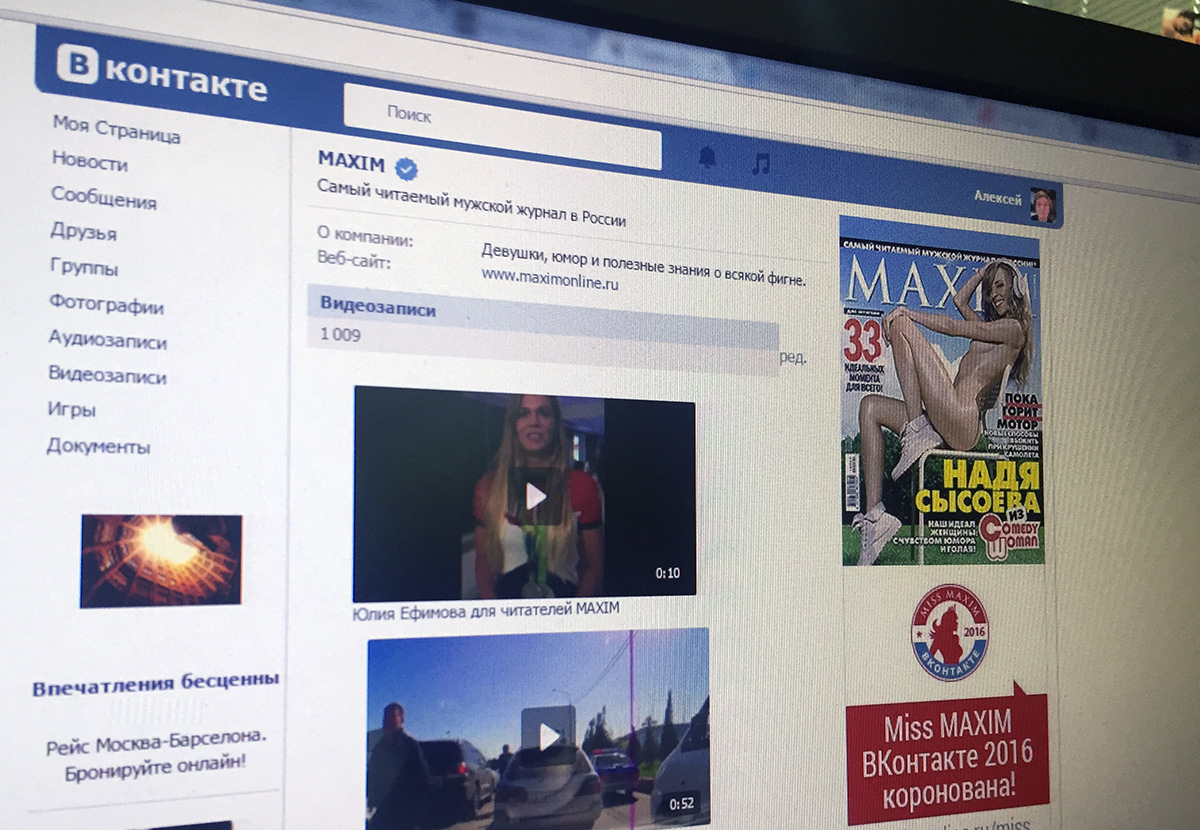Open Документы in the sidebar
This screenshot has height=830, width=1200.
coord(98,446)
